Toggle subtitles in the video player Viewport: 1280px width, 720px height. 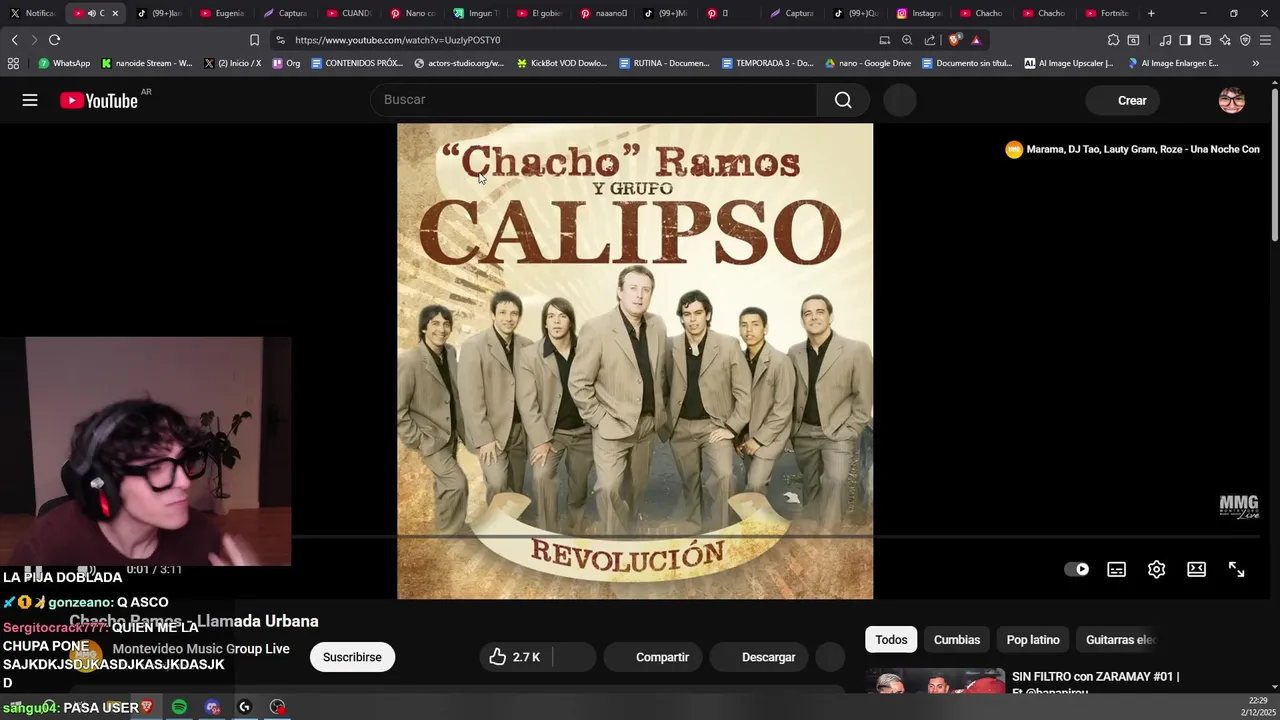click(1116, 569)
